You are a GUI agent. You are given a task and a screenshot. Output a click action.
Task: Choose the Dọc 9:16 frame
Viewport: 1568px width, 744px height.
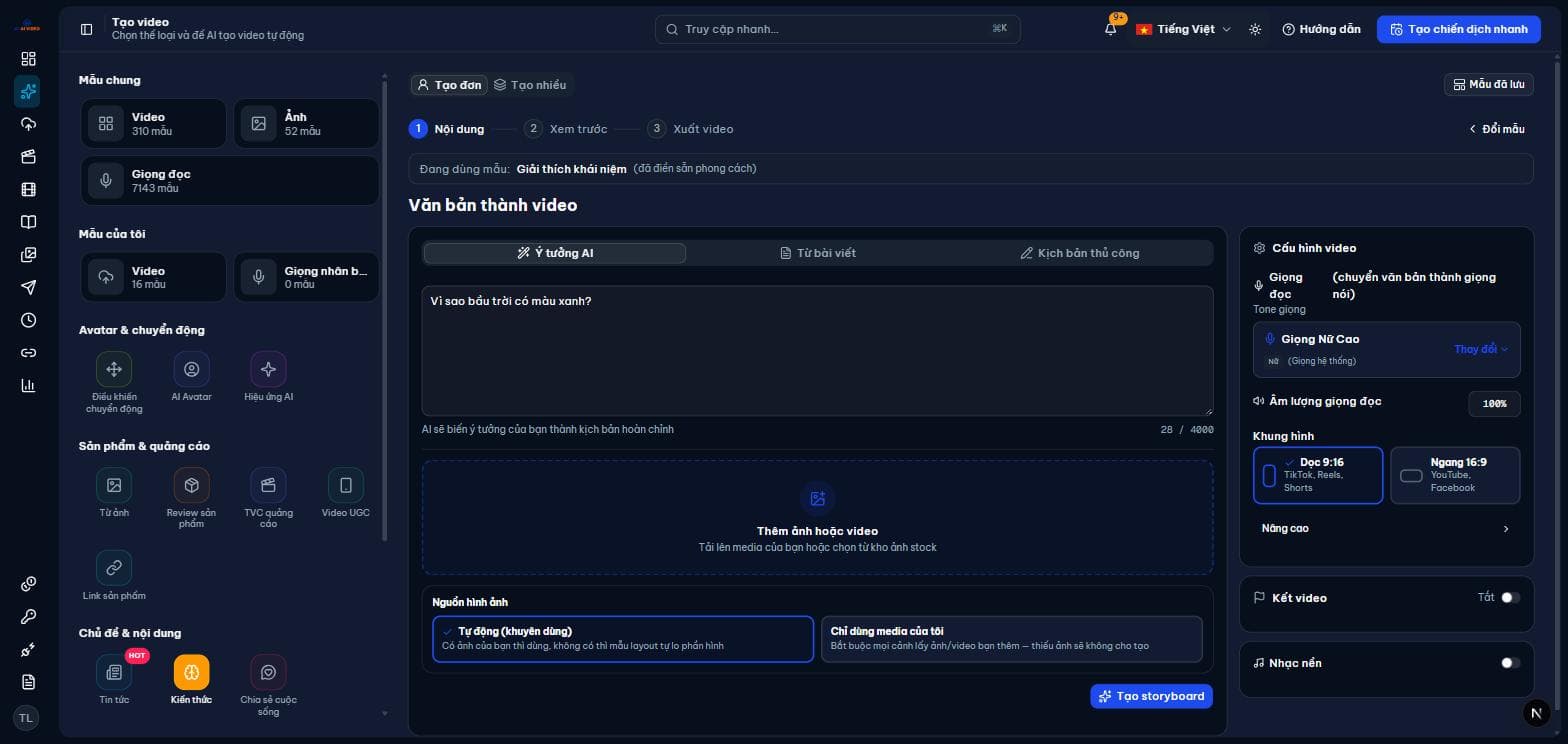point(1318,475)
